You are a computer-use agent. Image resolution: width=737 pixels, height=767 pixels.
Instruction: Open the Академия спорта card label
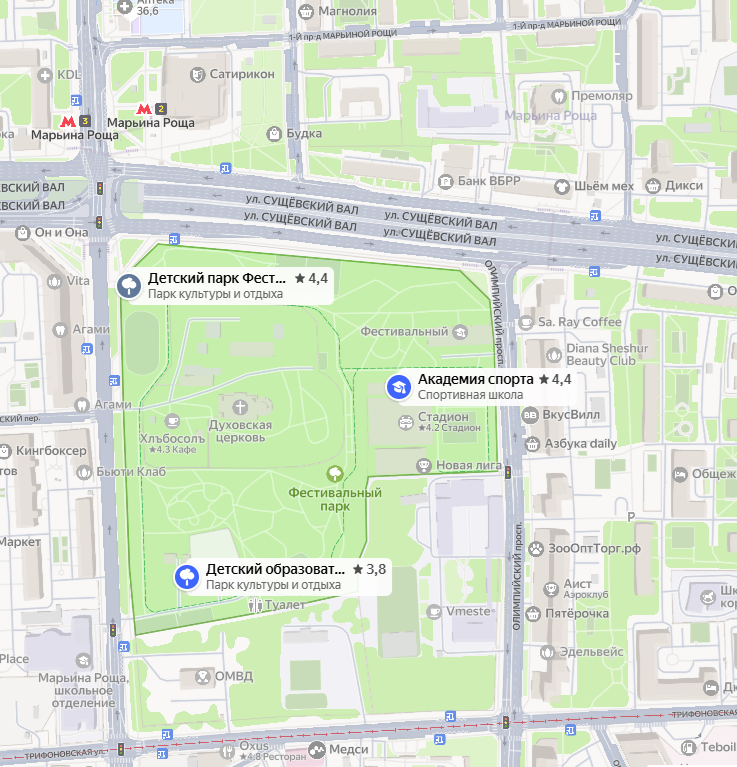tap(475, 379)
